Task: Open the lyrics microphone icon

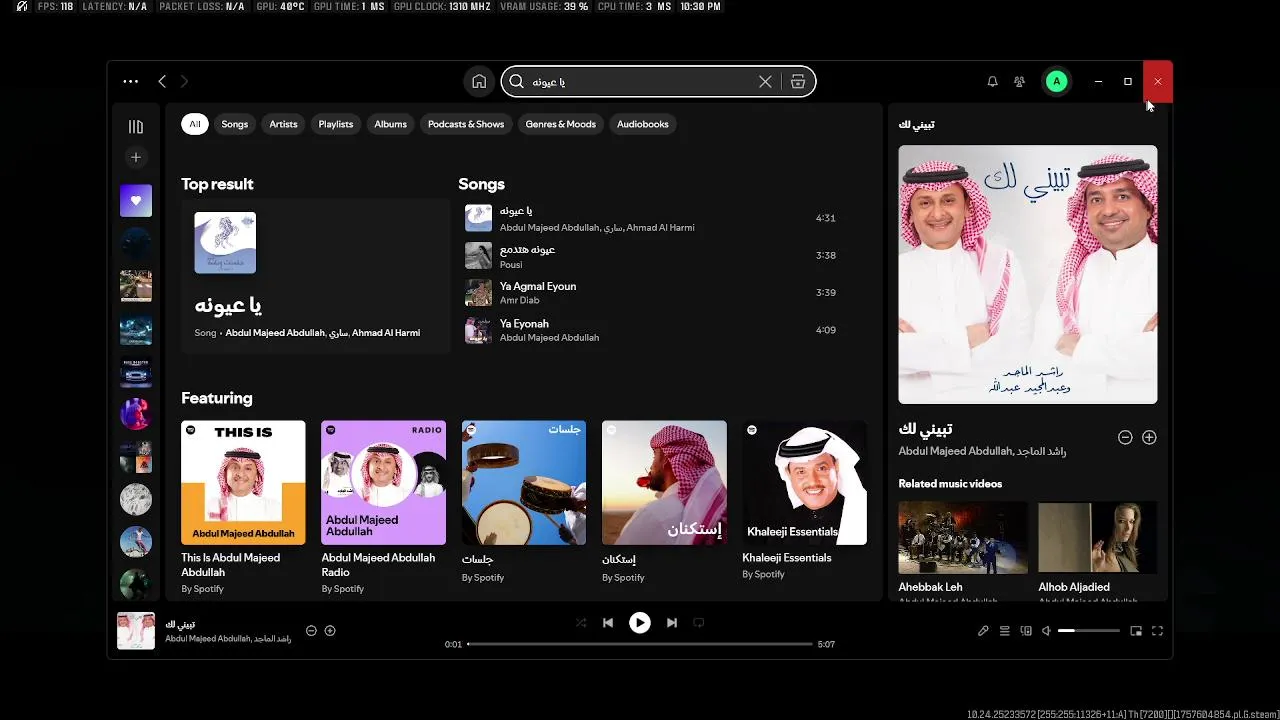Action: click(983, 631)
